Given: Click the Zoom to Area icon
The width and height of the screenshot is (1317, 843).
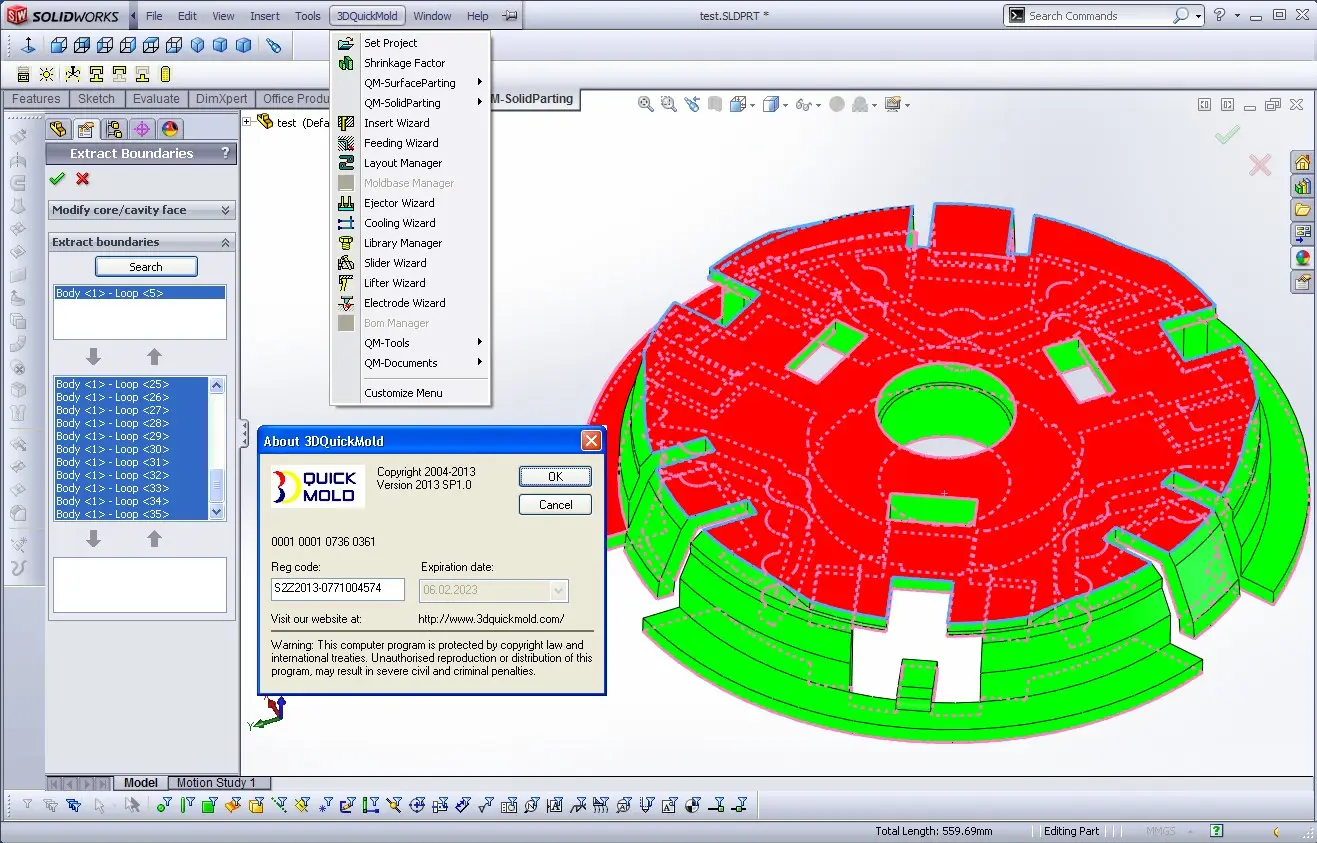Looking at the screenshot, I should (x=668, y=104).
